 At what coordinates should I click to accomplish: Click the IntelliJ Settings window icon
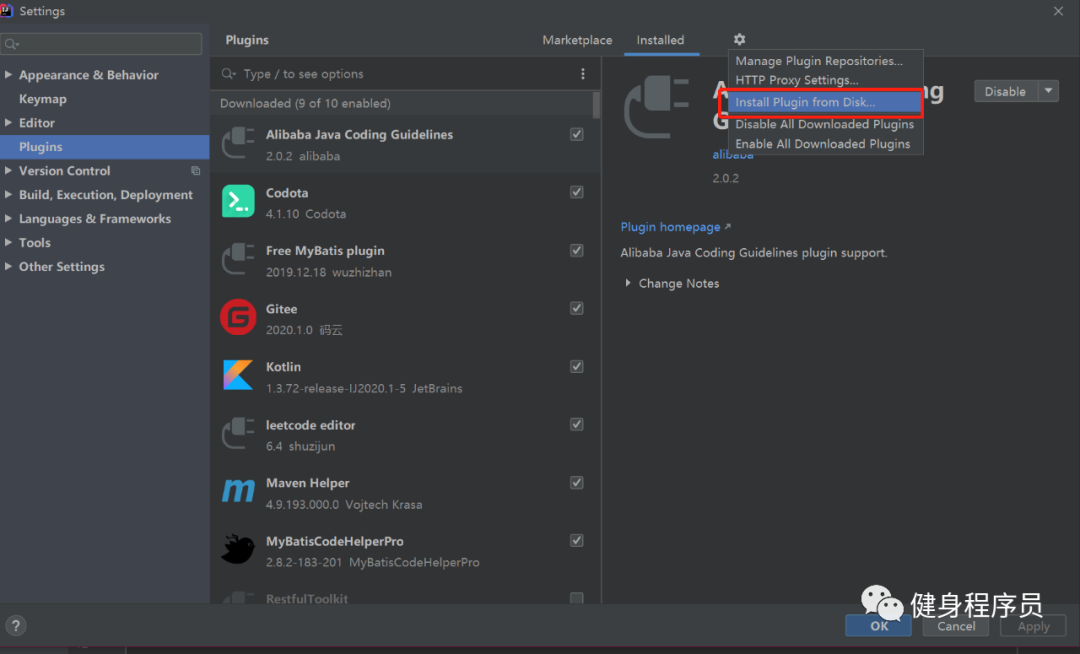tap(6, 10)
